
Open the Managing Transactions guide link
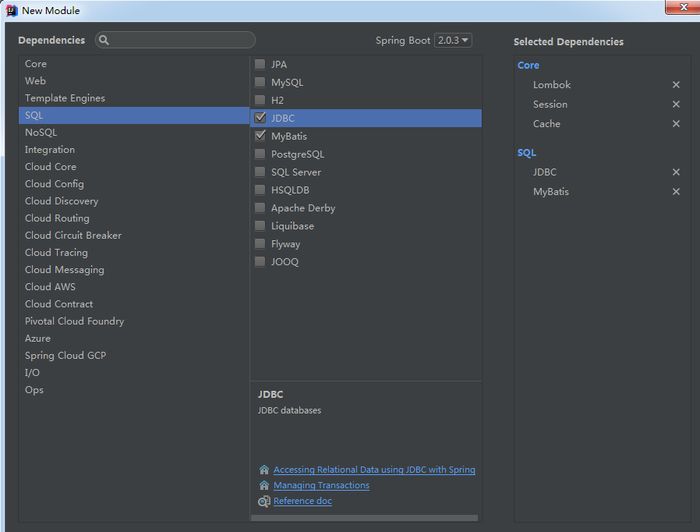(321, 486)
